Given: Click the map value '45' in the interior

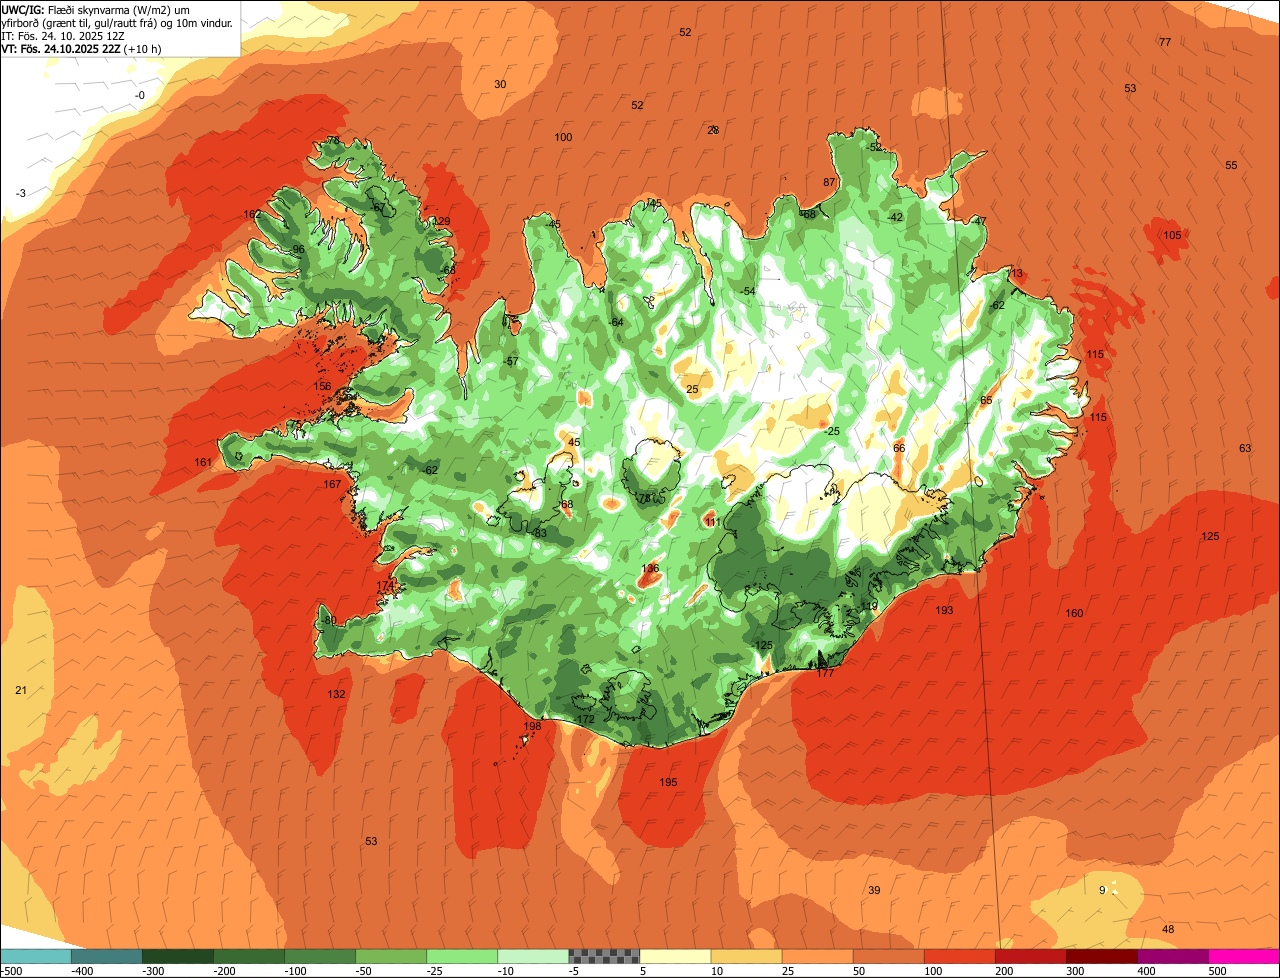Looking at the screenshot, I should [x=574, y=441].
